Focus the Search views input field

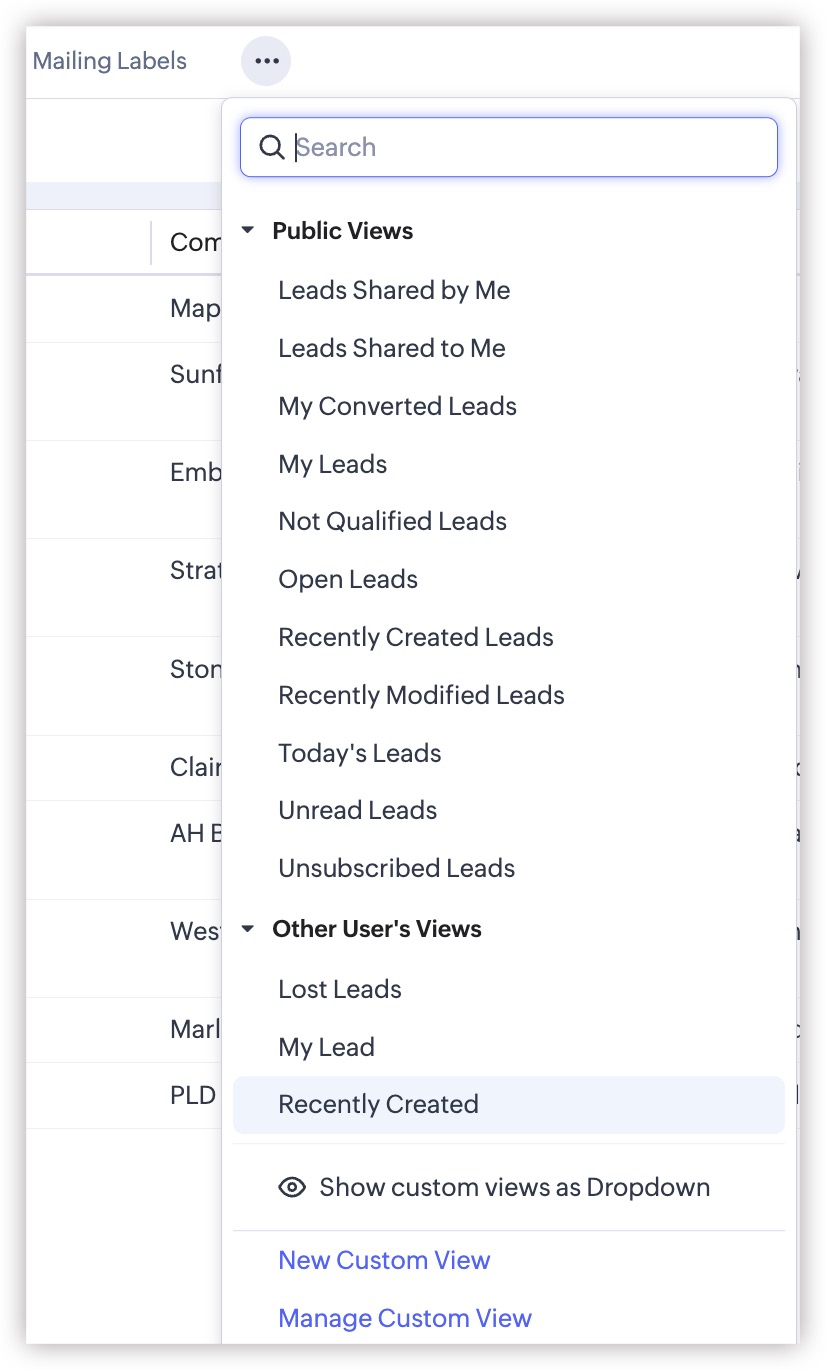(x=530, y=148)
